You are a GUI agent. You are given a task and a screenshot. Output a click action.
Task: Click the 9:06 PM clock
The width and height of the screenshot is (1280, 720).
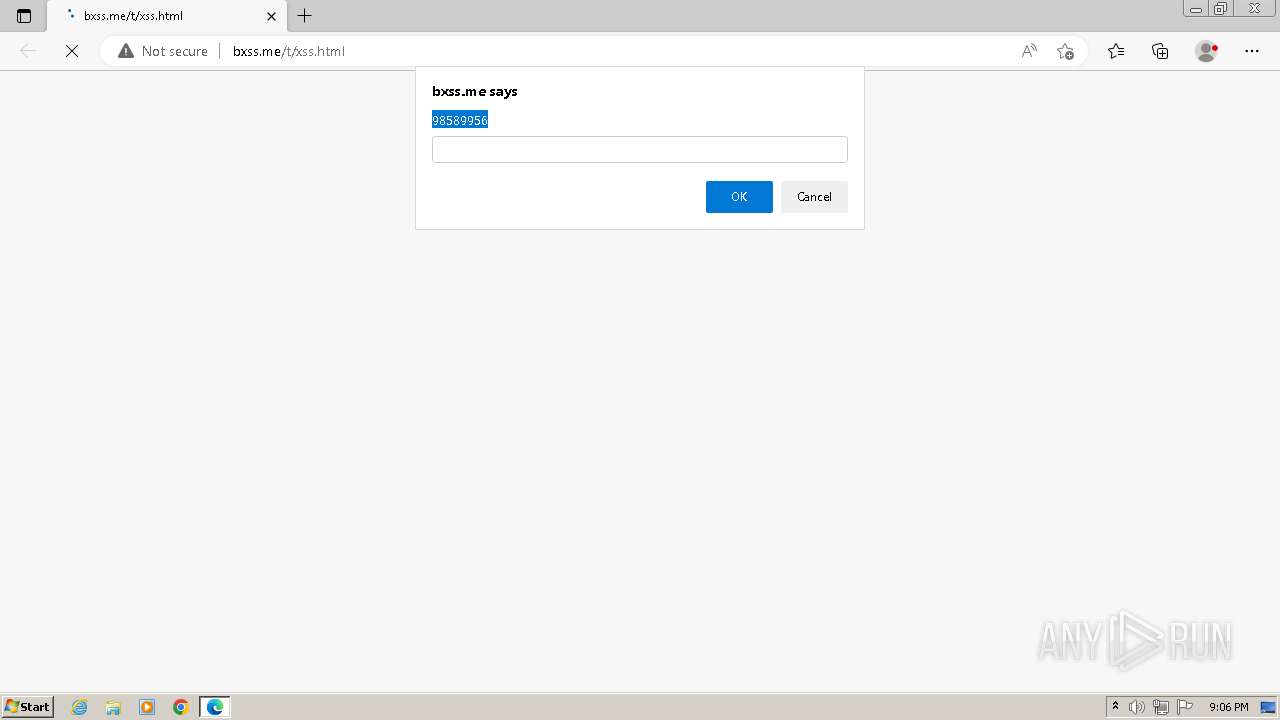point(1228,707)
